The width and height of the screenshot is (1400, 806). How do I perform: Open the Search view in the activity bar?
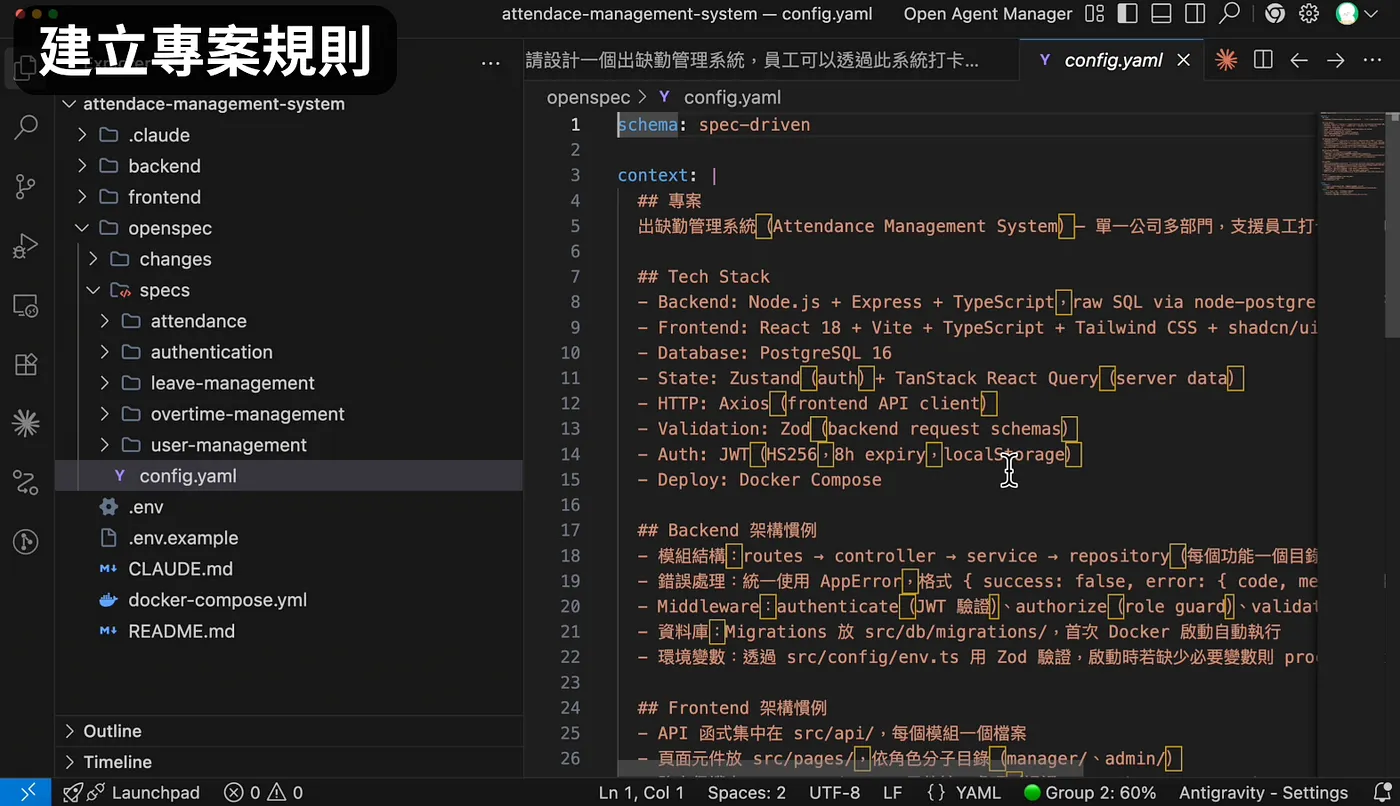click(x=26, y=127)
